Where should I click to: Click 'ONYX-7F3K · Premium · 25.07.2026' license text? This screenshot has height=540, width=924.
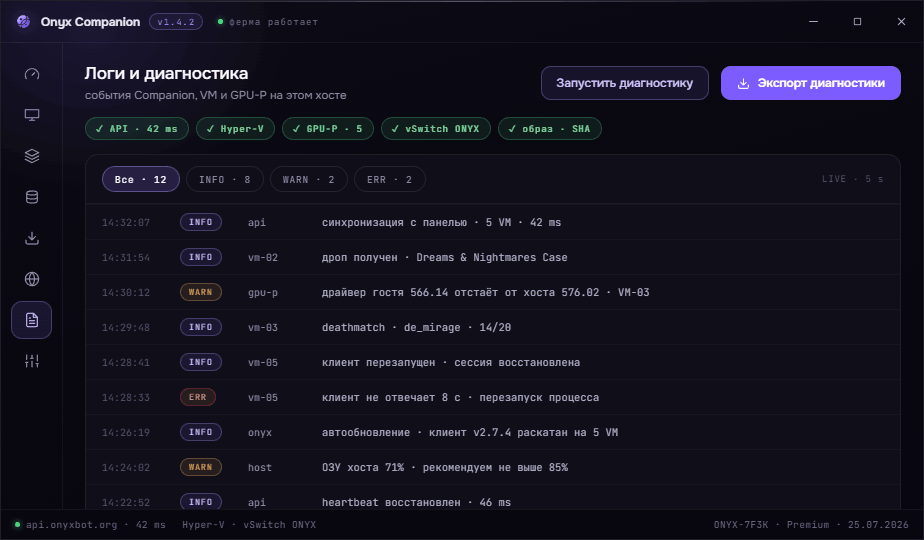pyautogui.click(x=811, y=525)
